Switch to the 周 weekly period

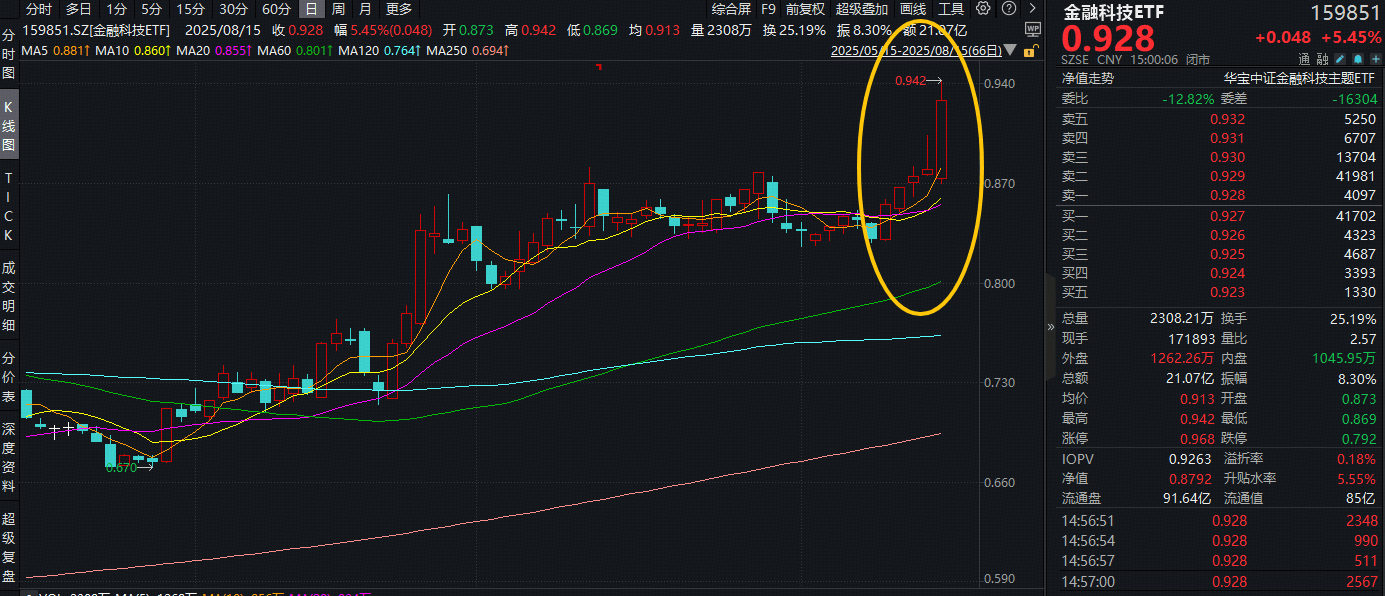point(339,9)
